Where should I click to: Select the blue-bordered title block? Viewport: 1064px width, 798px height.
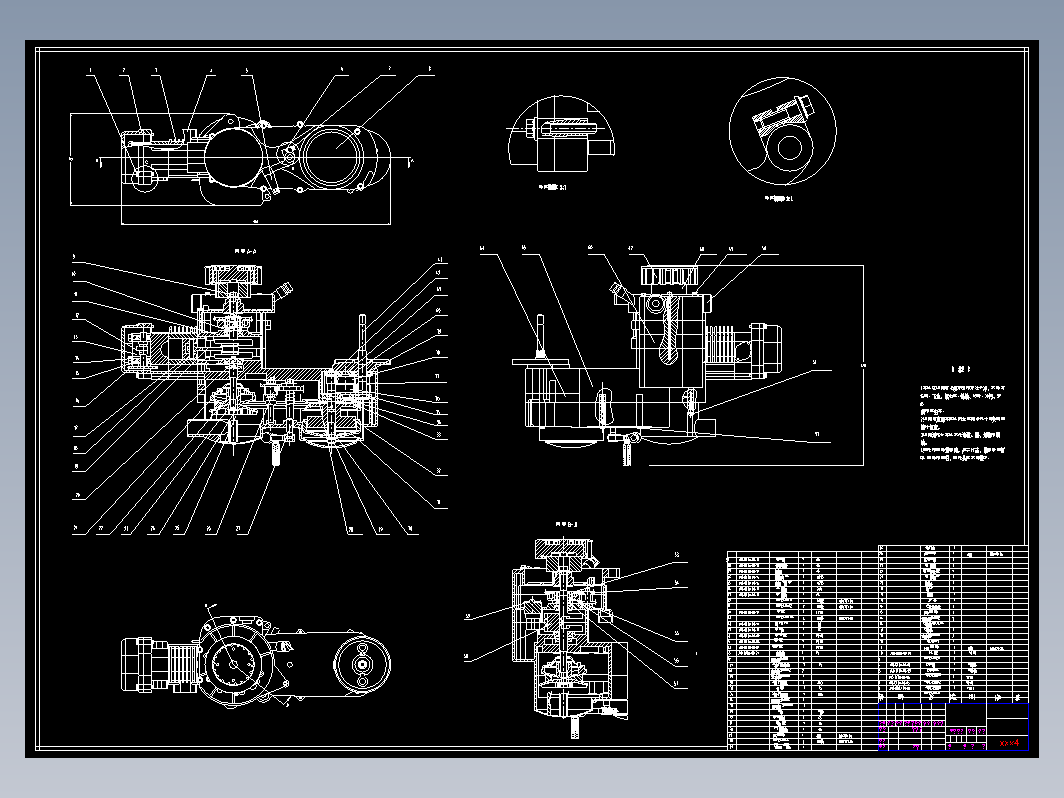pos(953,727)
